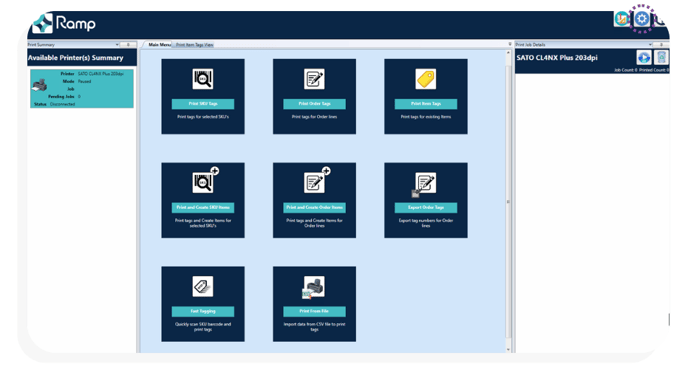Select the SATO printer summary card
Viewport: 688px width, 378px height.
(x=82, y=88)
